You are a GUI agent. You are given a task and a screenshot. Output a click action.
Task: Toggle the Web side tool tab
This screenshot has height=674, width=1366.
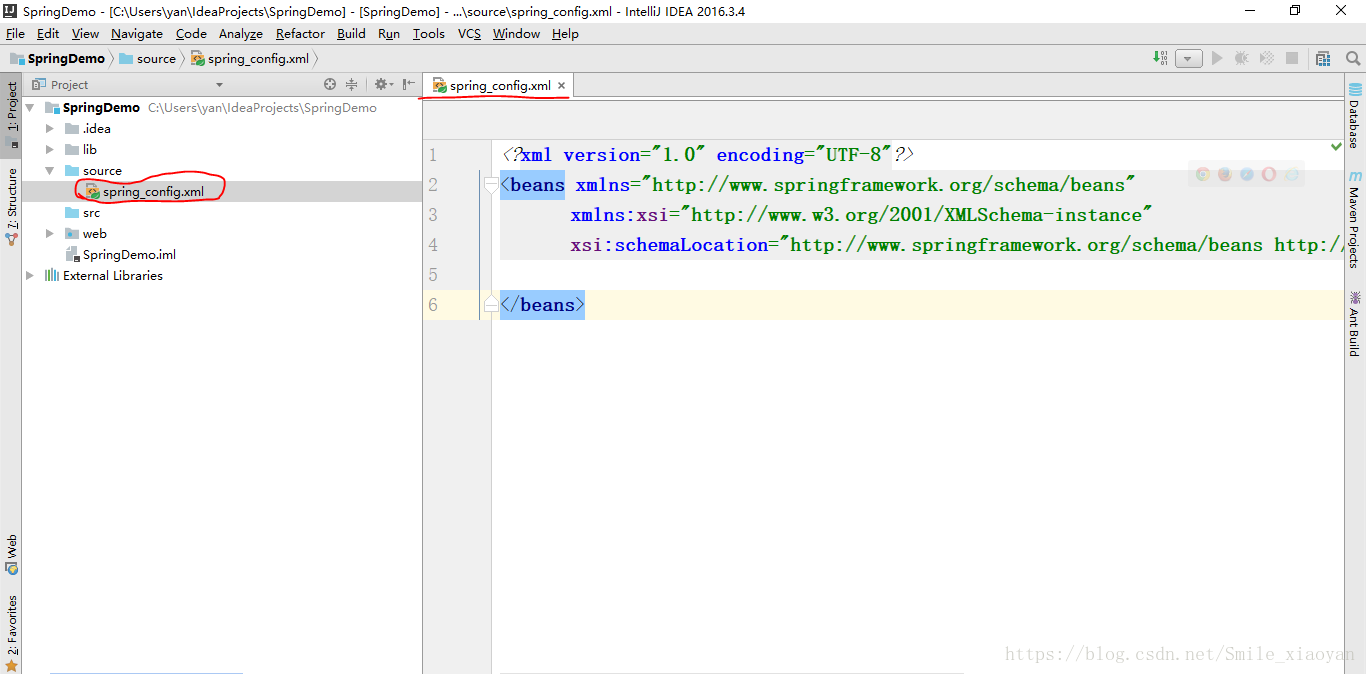pyautogui.click(x=11, y=554)
